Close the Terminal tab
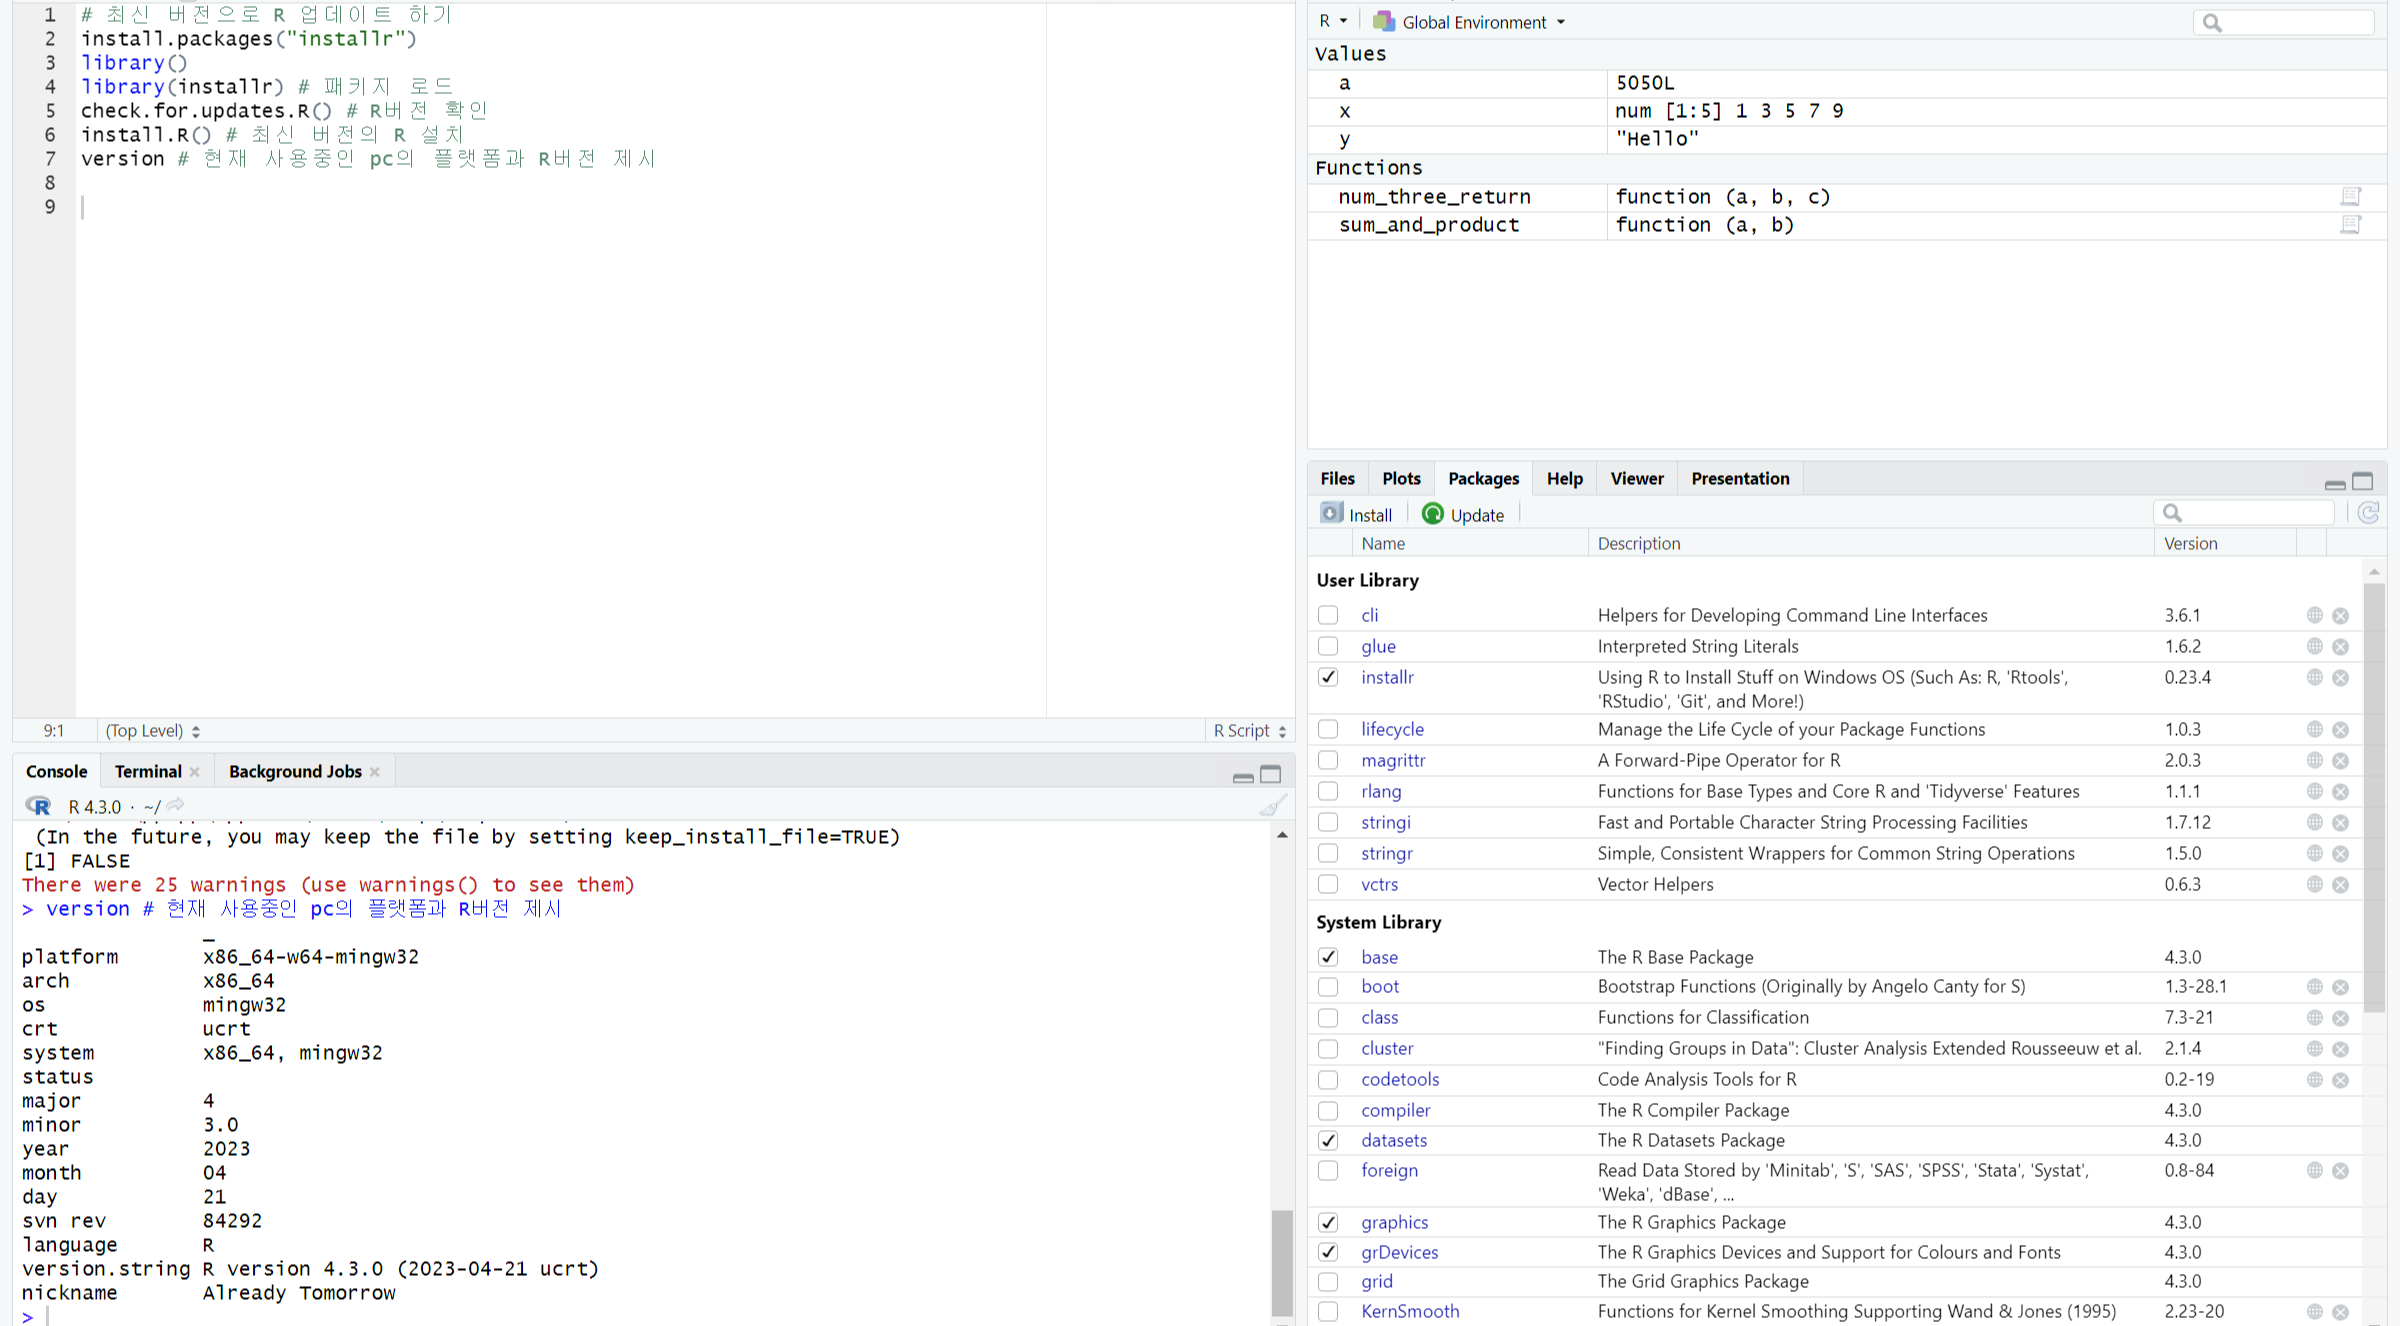Screen dimensions: 2400x1326 coord(195,772)
